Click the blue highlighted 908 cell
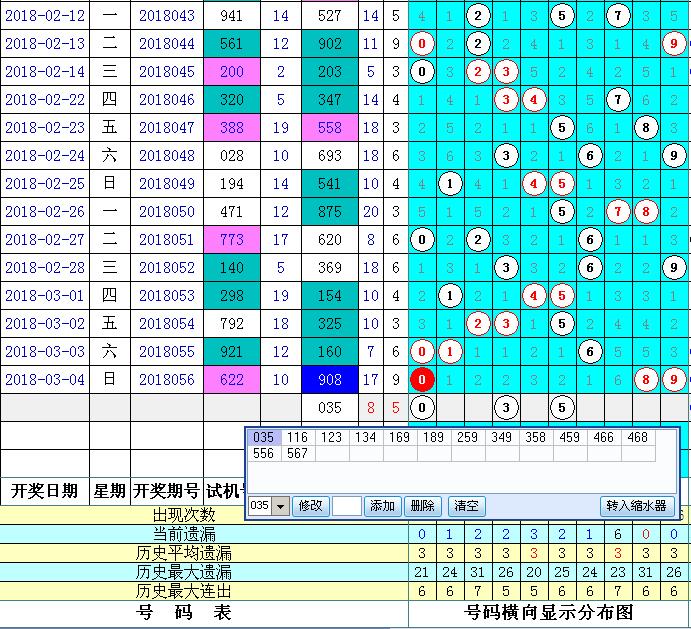This screenshot has width=691, height=629. (x=329, y=379)
